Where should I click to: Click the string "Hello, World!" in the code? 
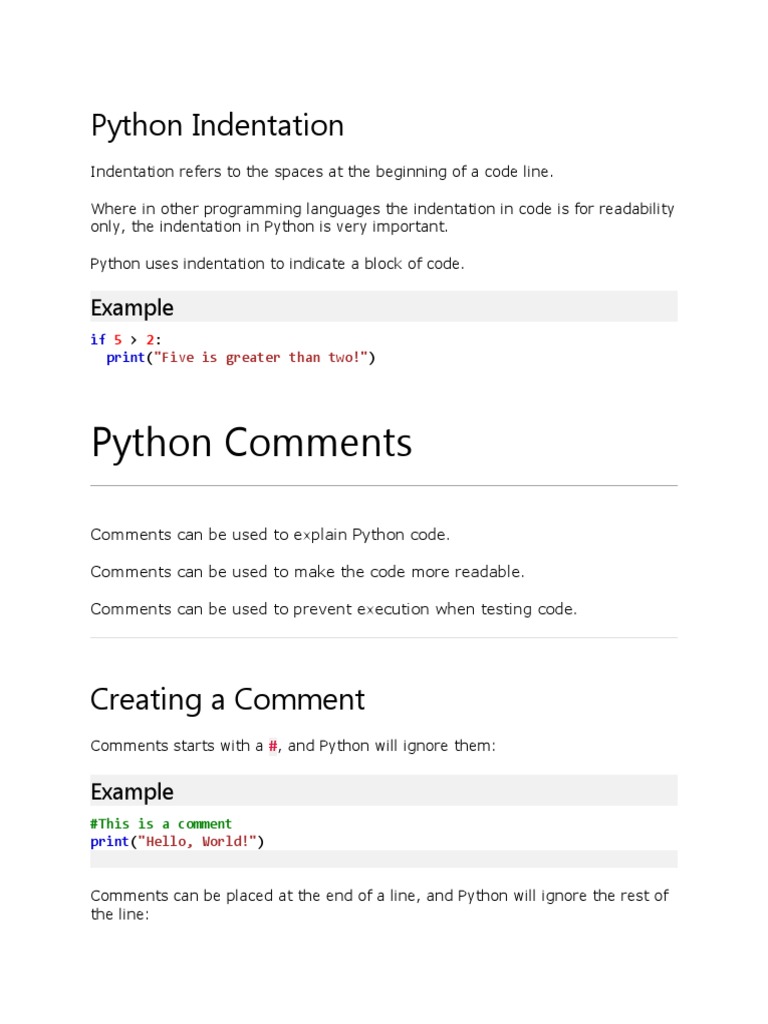click(198, 842)
